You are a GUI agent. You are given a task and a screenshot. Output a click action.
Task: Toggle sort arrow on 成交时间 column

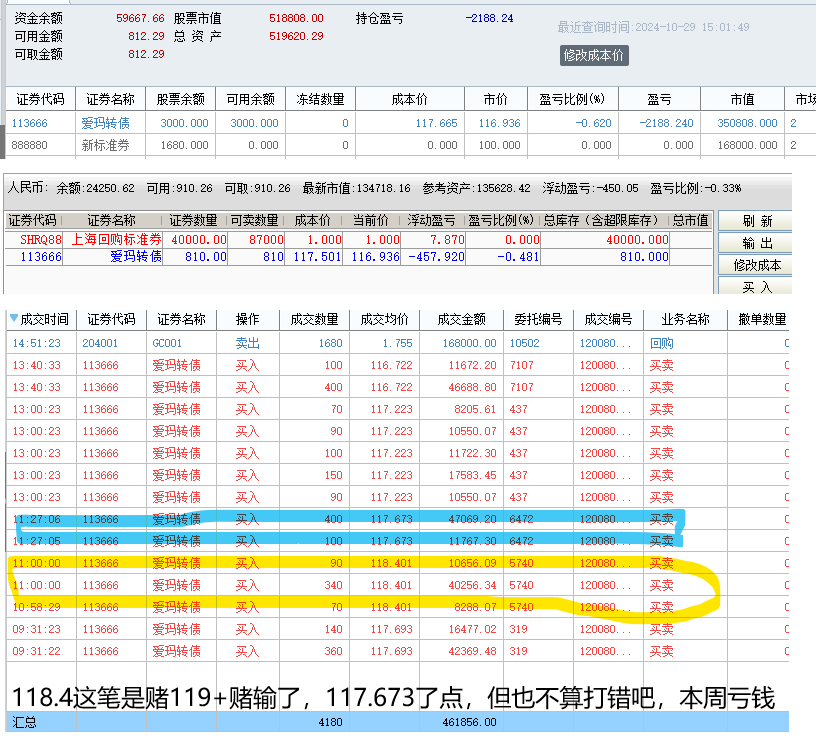[14, 319]
